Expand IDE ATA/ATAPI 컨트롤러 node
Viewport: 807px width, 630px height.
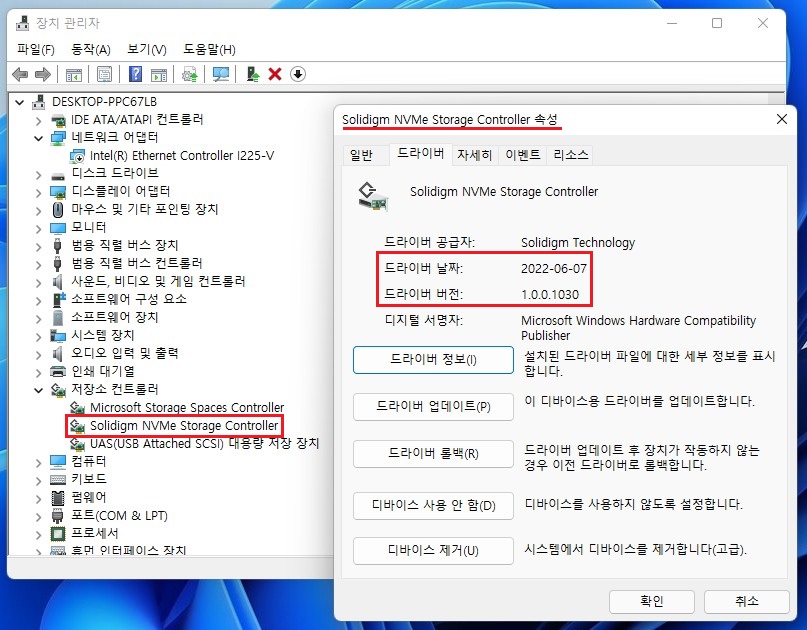(39, 120)
